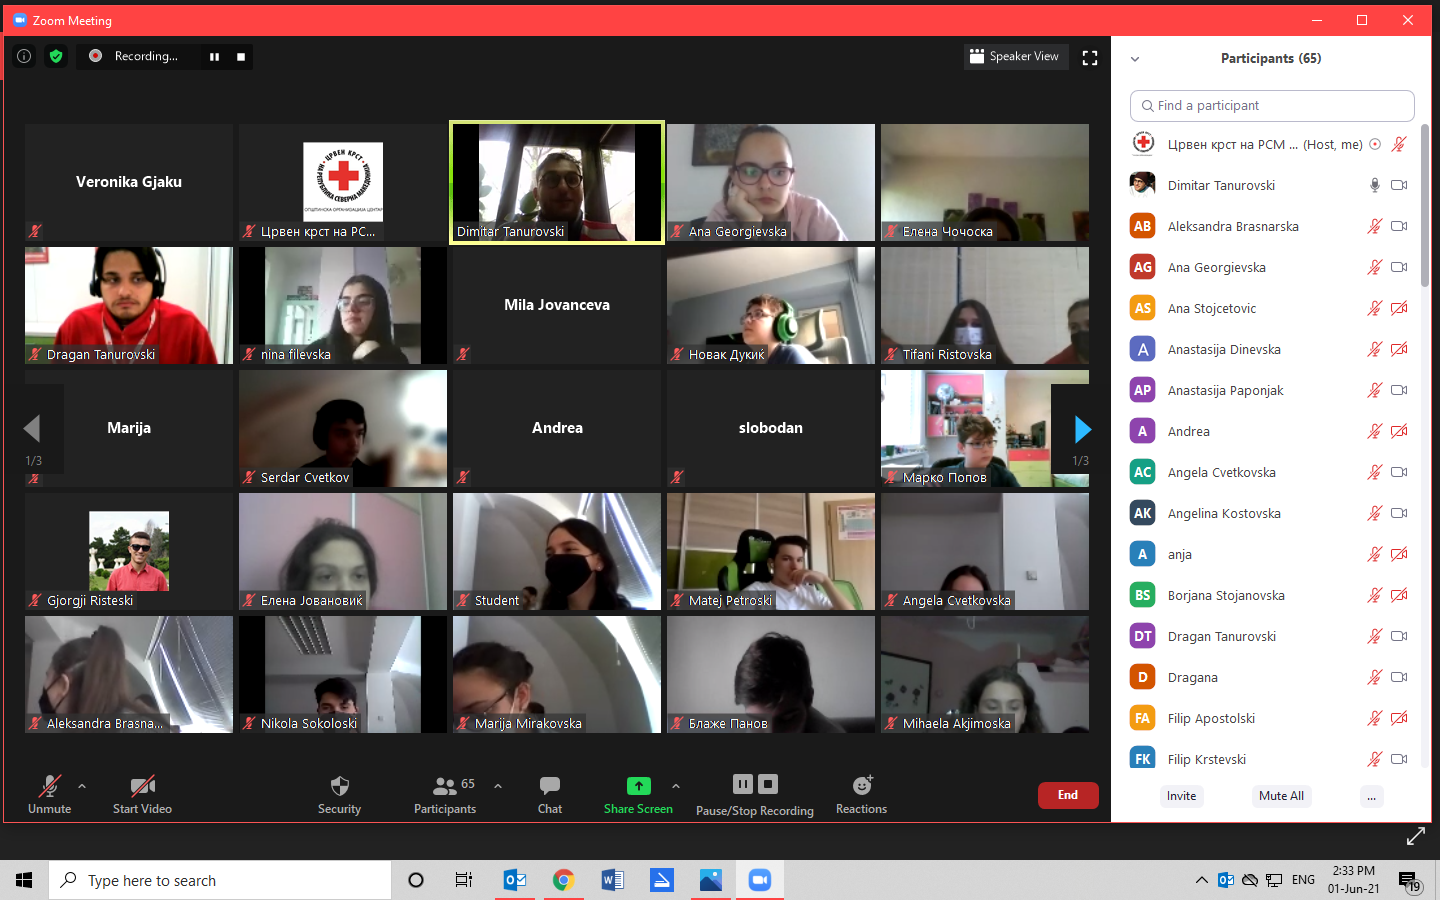The height and width of the screenshot is (900, 1440).
Task: Click the green Share Screen icon
Action: coord(638,786)
